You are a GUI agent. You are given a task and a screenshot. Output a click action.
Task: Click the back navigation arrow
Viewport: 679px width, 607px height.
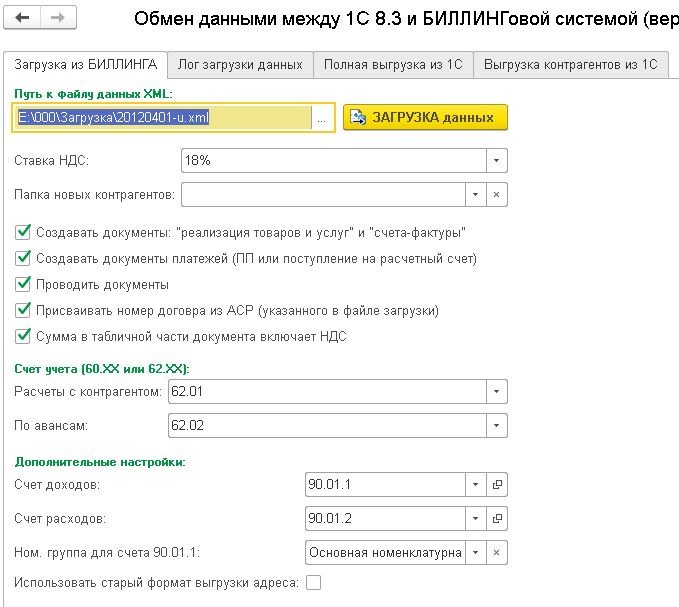pyautogui.click(x=24, y=18)
